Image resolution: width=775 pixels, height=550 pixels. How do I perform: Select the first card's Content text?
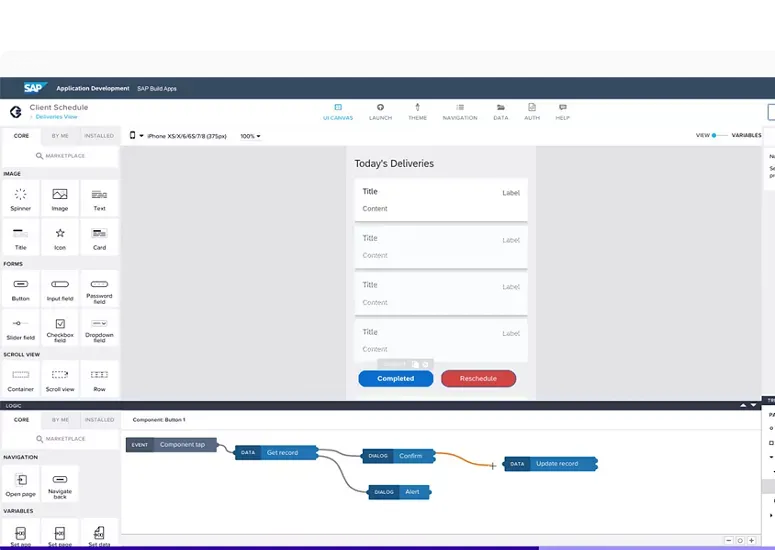pos(375,209)
